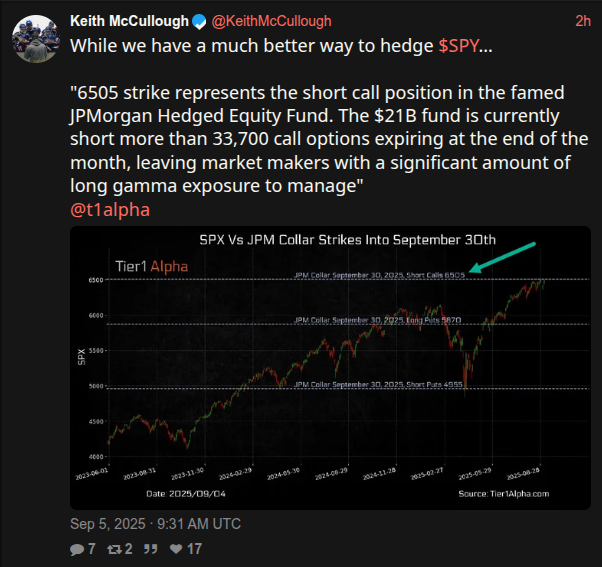The height and width of the screenshot is (567, 602).
Task: Enlarge the SPX vs JPM Collar chart image
Action: (330, 368)
